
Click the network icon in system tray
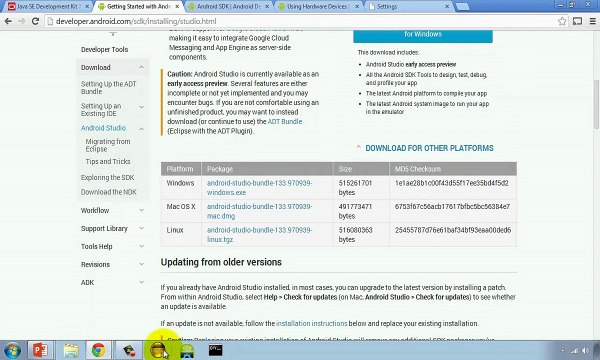(x=574, y=350)
